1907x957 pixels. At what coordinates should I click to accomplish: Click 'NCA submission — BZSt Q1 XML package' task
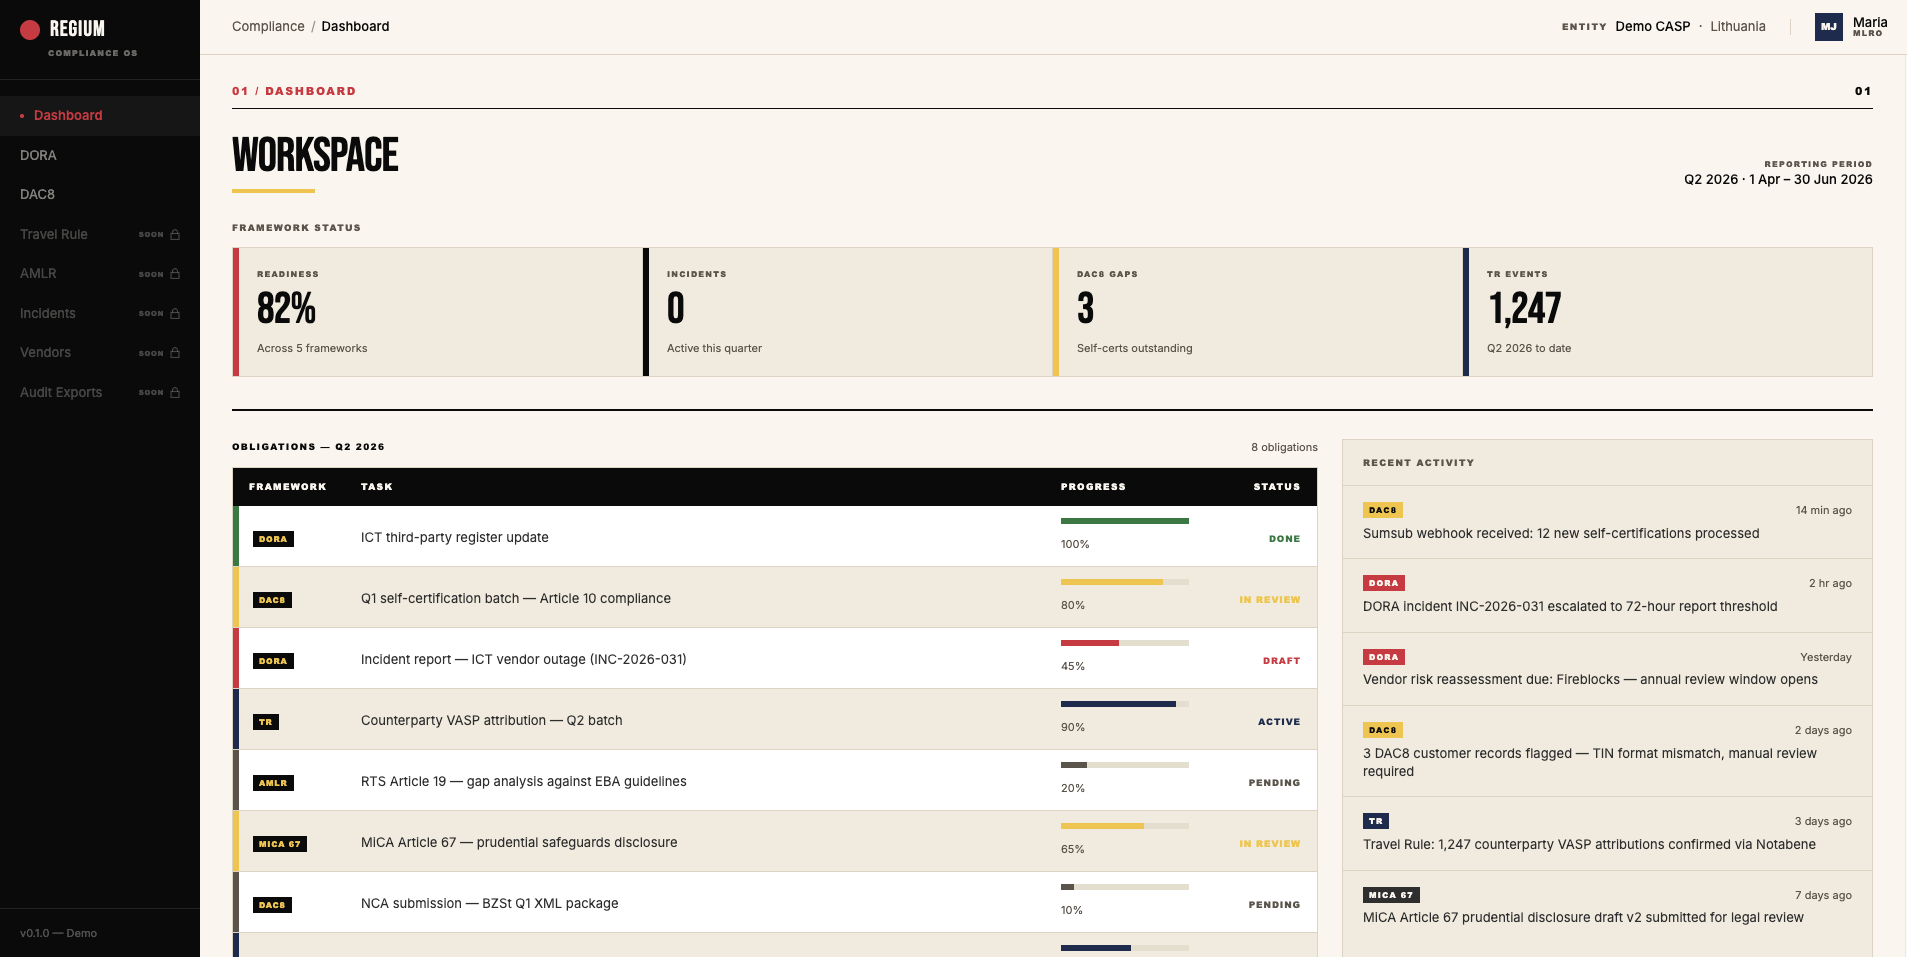point(490,903)
